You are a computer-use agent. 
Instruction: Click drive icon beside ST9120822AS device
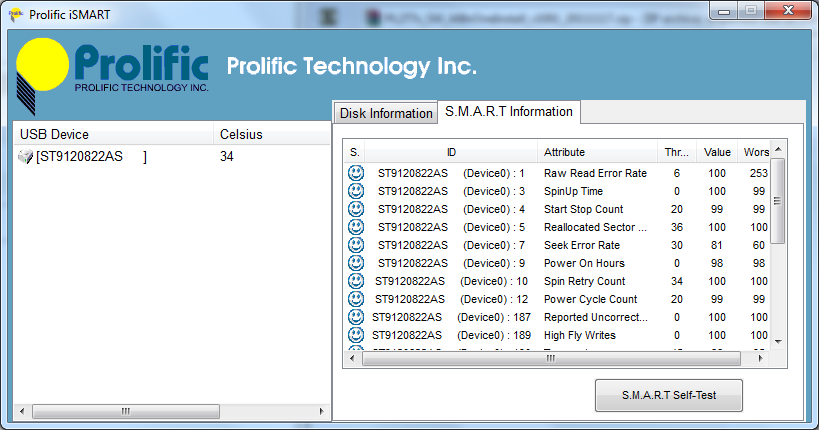(26, 157)
